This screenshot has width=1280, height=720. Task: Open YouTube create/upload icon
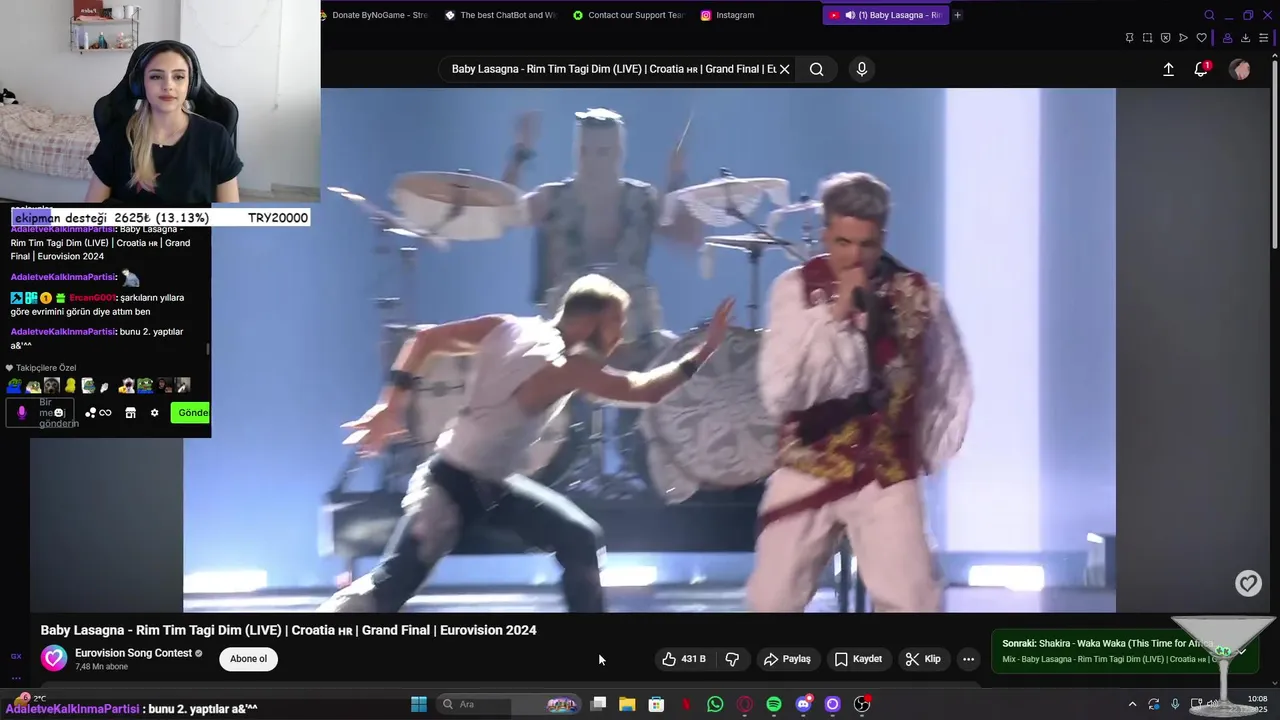tap(1168, 69)
